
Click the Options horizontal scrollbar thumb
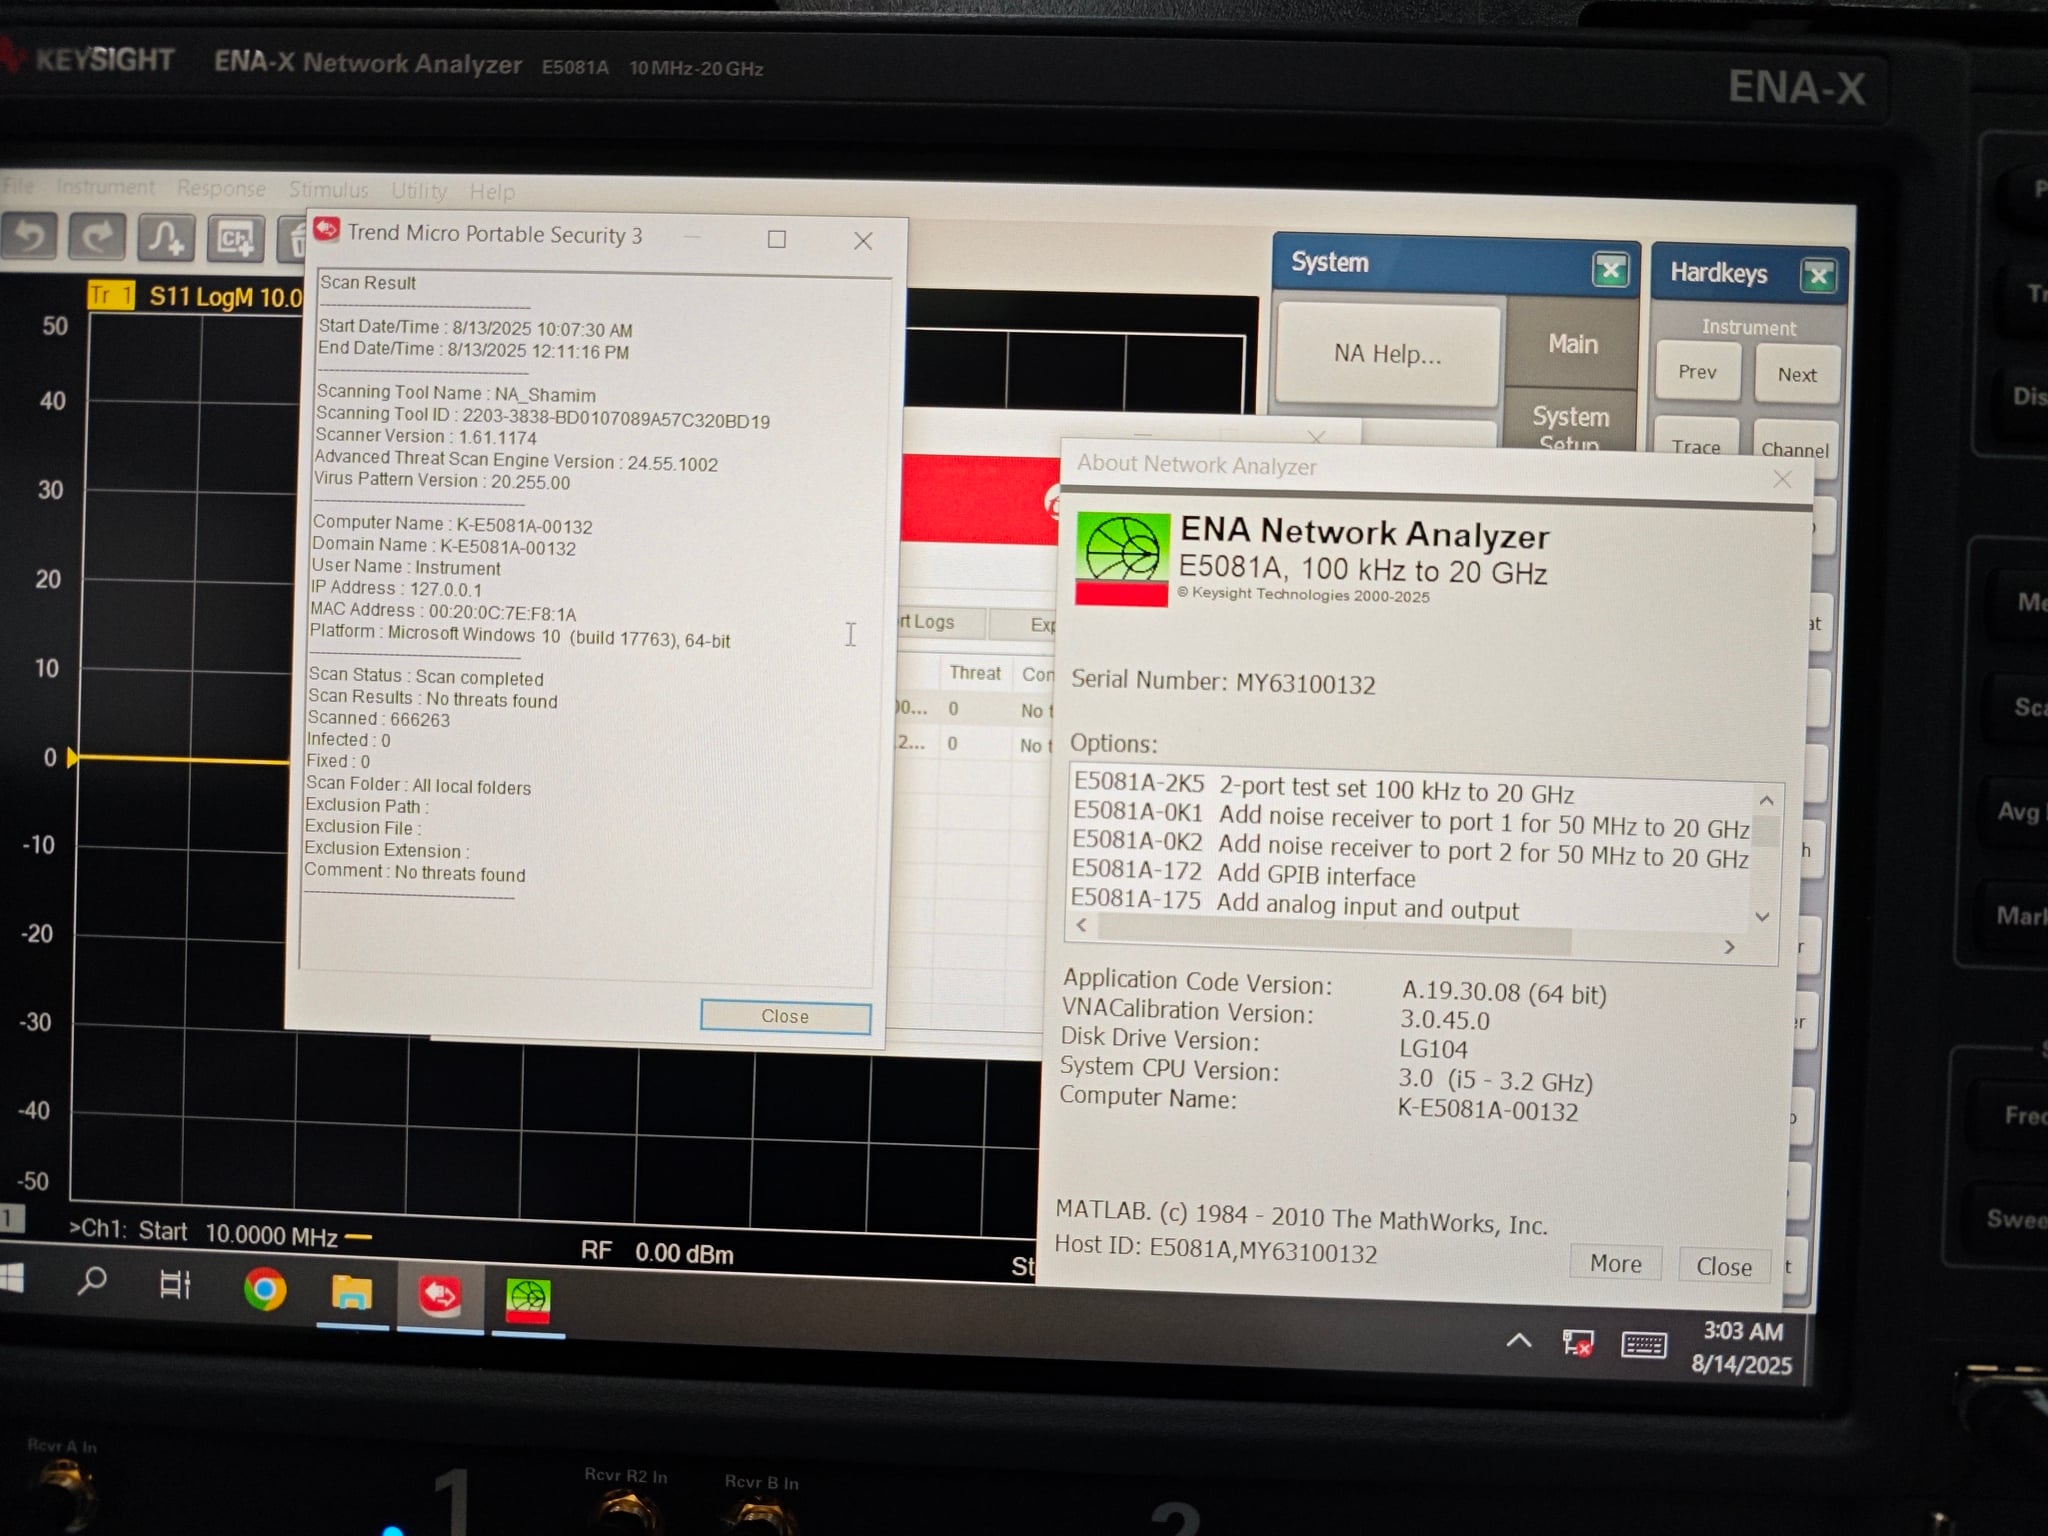pos(1334,933)
